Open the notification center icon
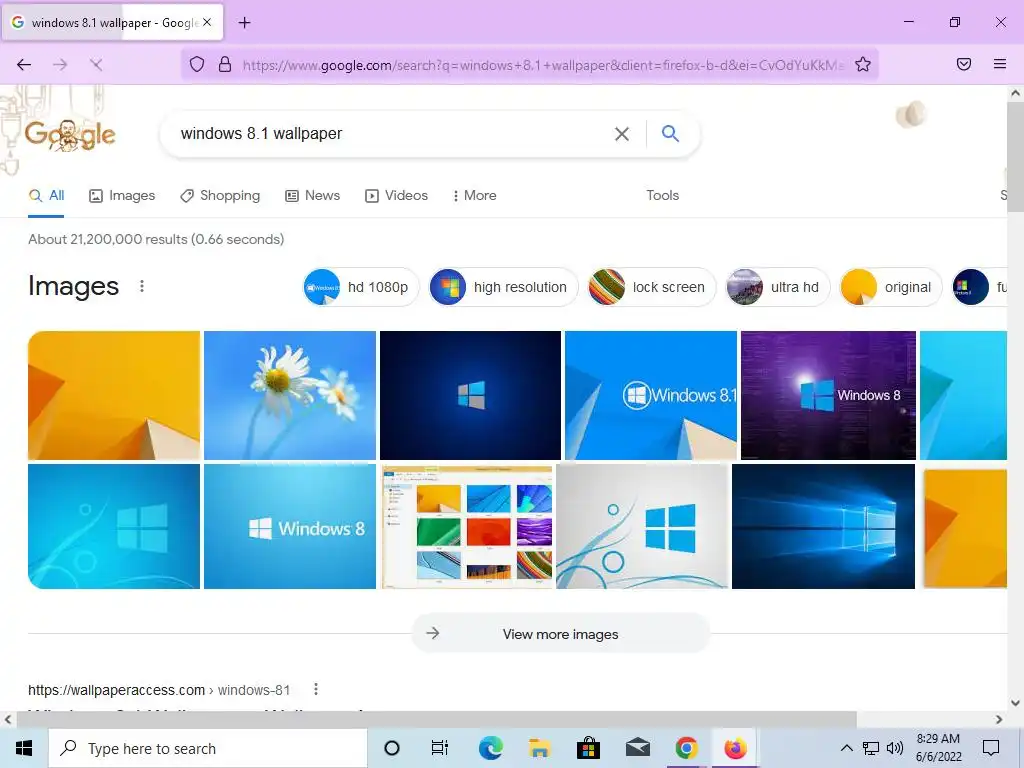 pyautogui.click(x=991, y=748)
